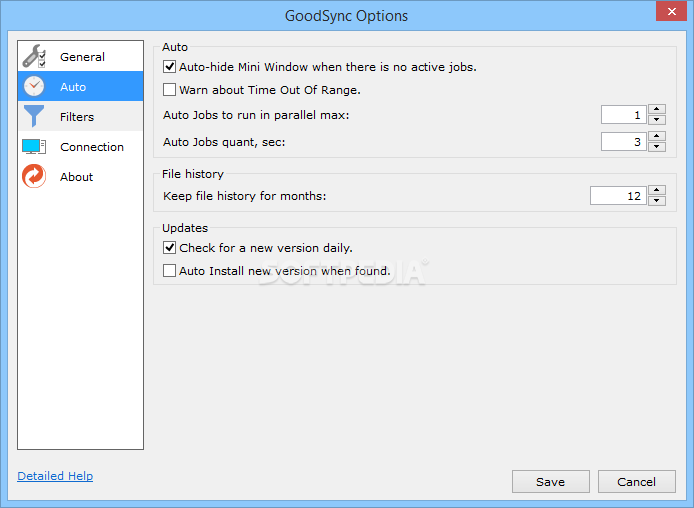The image size is (694, 508).
Task: Select the Auto tab label
Action: coord(73,87)
